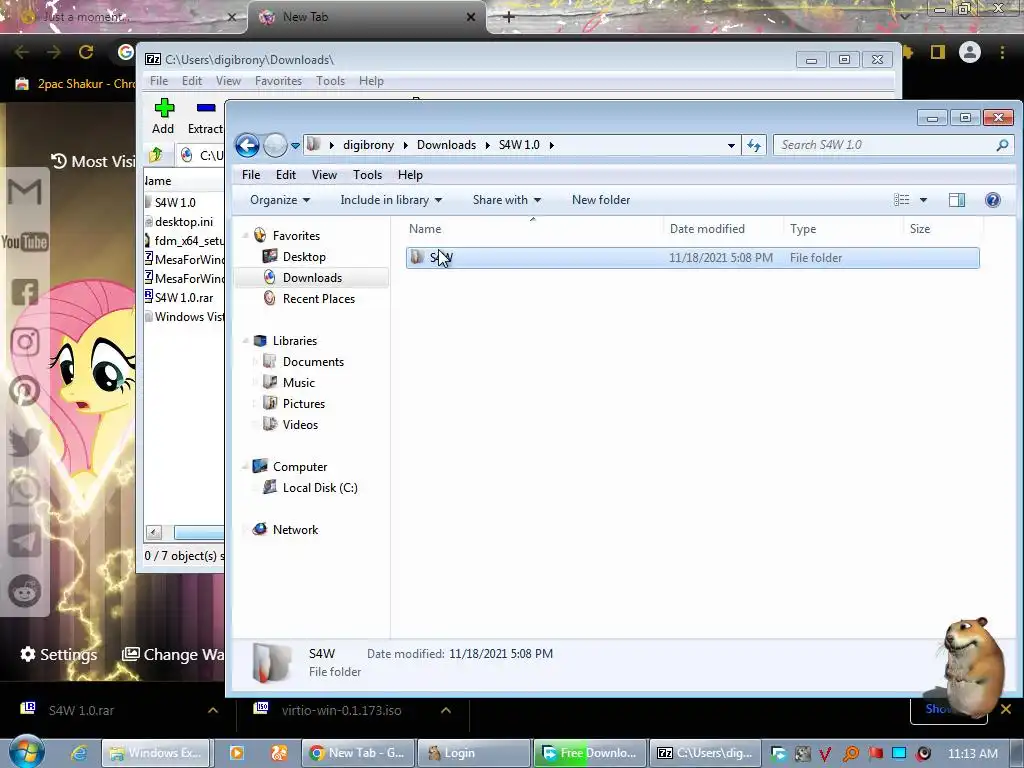Viewport: 1024px width, 768px height.
Task: Click the 7-Zip Extract button
Action: [x=205, y=116]
